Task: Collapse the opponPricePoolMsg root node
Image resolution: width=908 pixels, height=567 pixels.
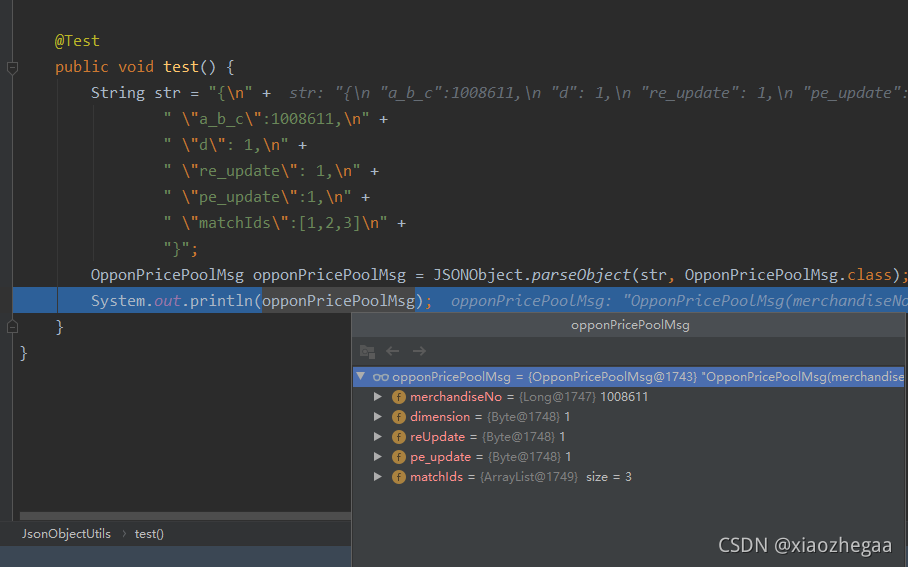Action: [361, 376]
